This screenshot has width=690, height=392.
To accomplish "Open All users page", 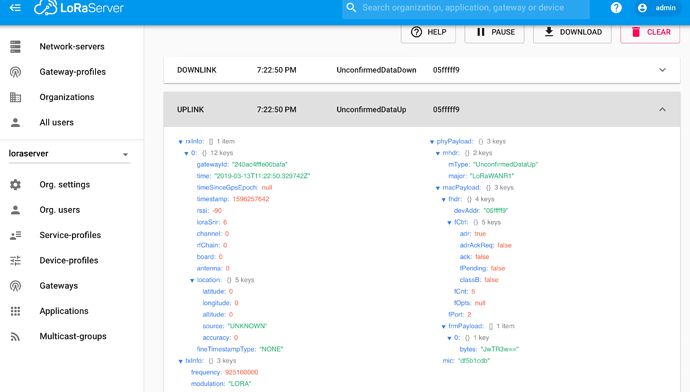I will 56,122.
